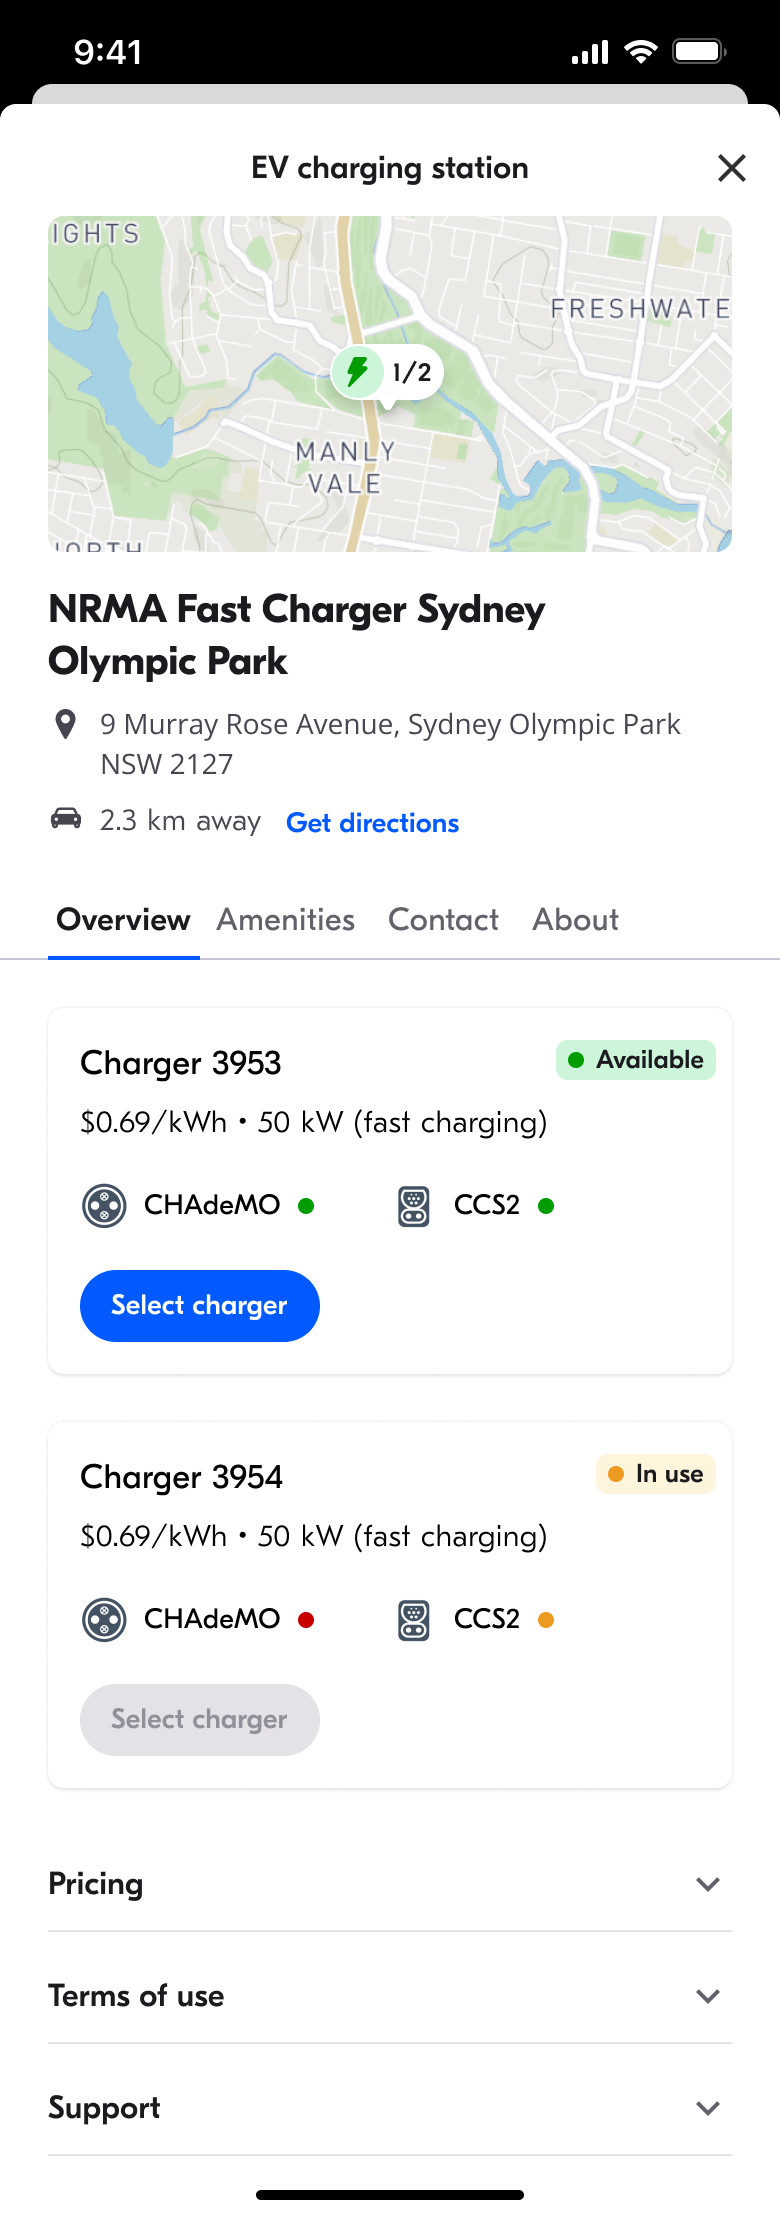This screenshot has width=780, height=2216.
Task: Expand the Terms of use section
Action: coord(707,1996)
